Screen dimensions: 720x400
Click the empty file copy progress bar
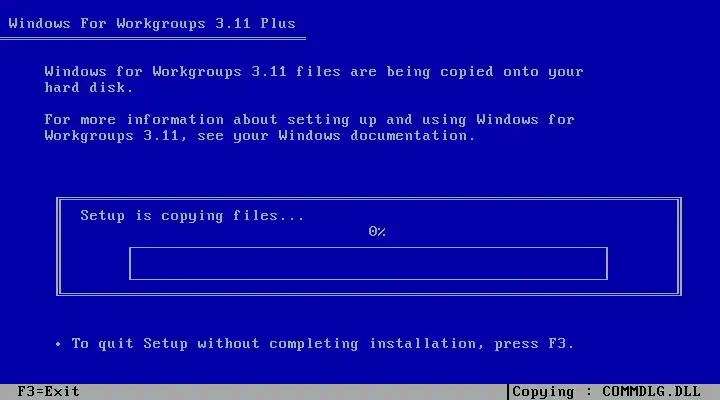[x=368, y=263]
